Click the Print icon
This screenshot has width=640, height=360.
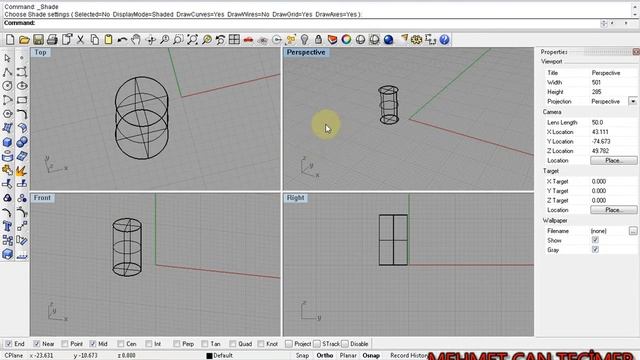pos(52,40)
